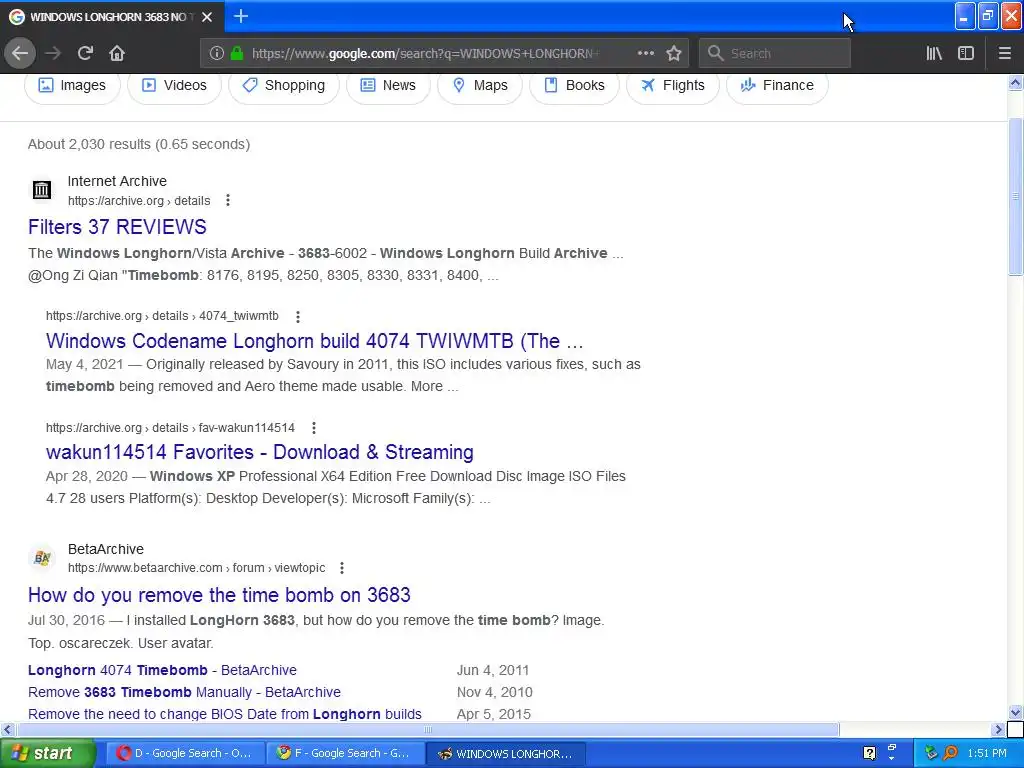Show site information icon in address bar
The image size is (1024, 768).
pos(217,53)
